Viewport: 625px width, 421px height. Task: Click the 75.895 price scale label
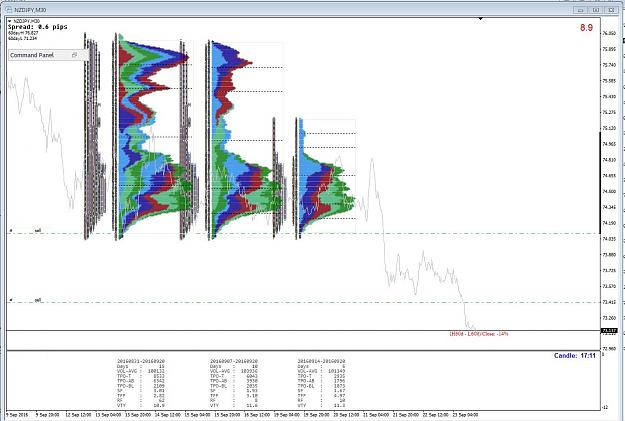coord(609,49)
